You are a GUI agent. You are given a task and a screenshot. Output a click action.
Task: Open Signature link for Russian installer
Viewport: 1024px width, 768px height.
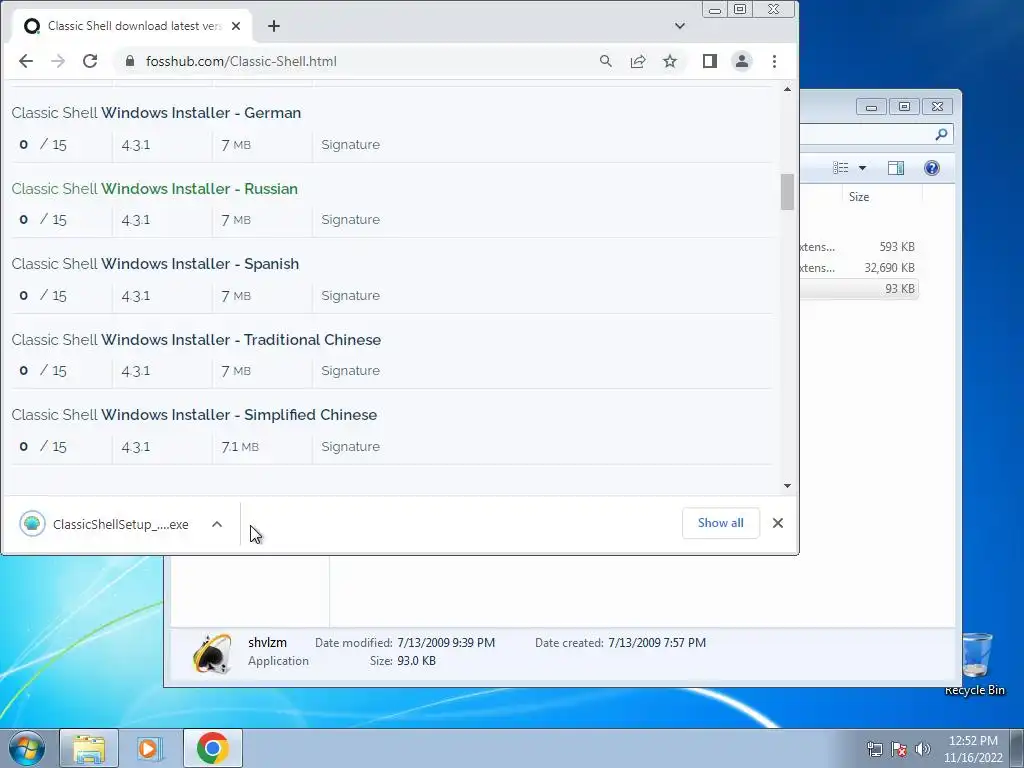[350, 219]
